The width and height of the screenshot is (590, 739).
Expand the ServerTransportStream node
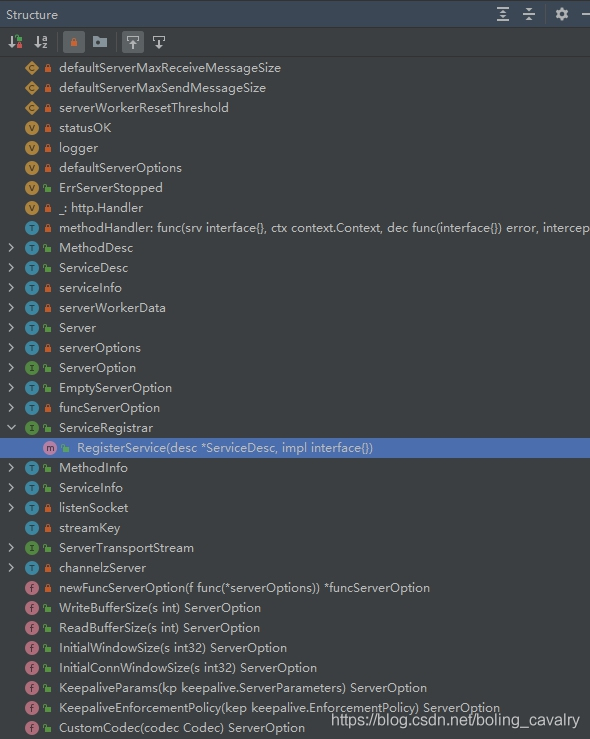point(11,548)
